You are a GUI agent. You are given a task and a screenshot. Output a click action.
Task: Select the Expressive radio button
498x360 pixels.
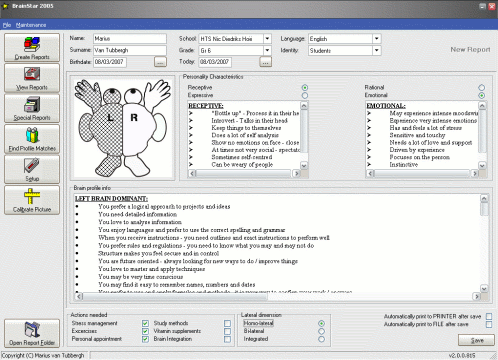coord(305,95)
